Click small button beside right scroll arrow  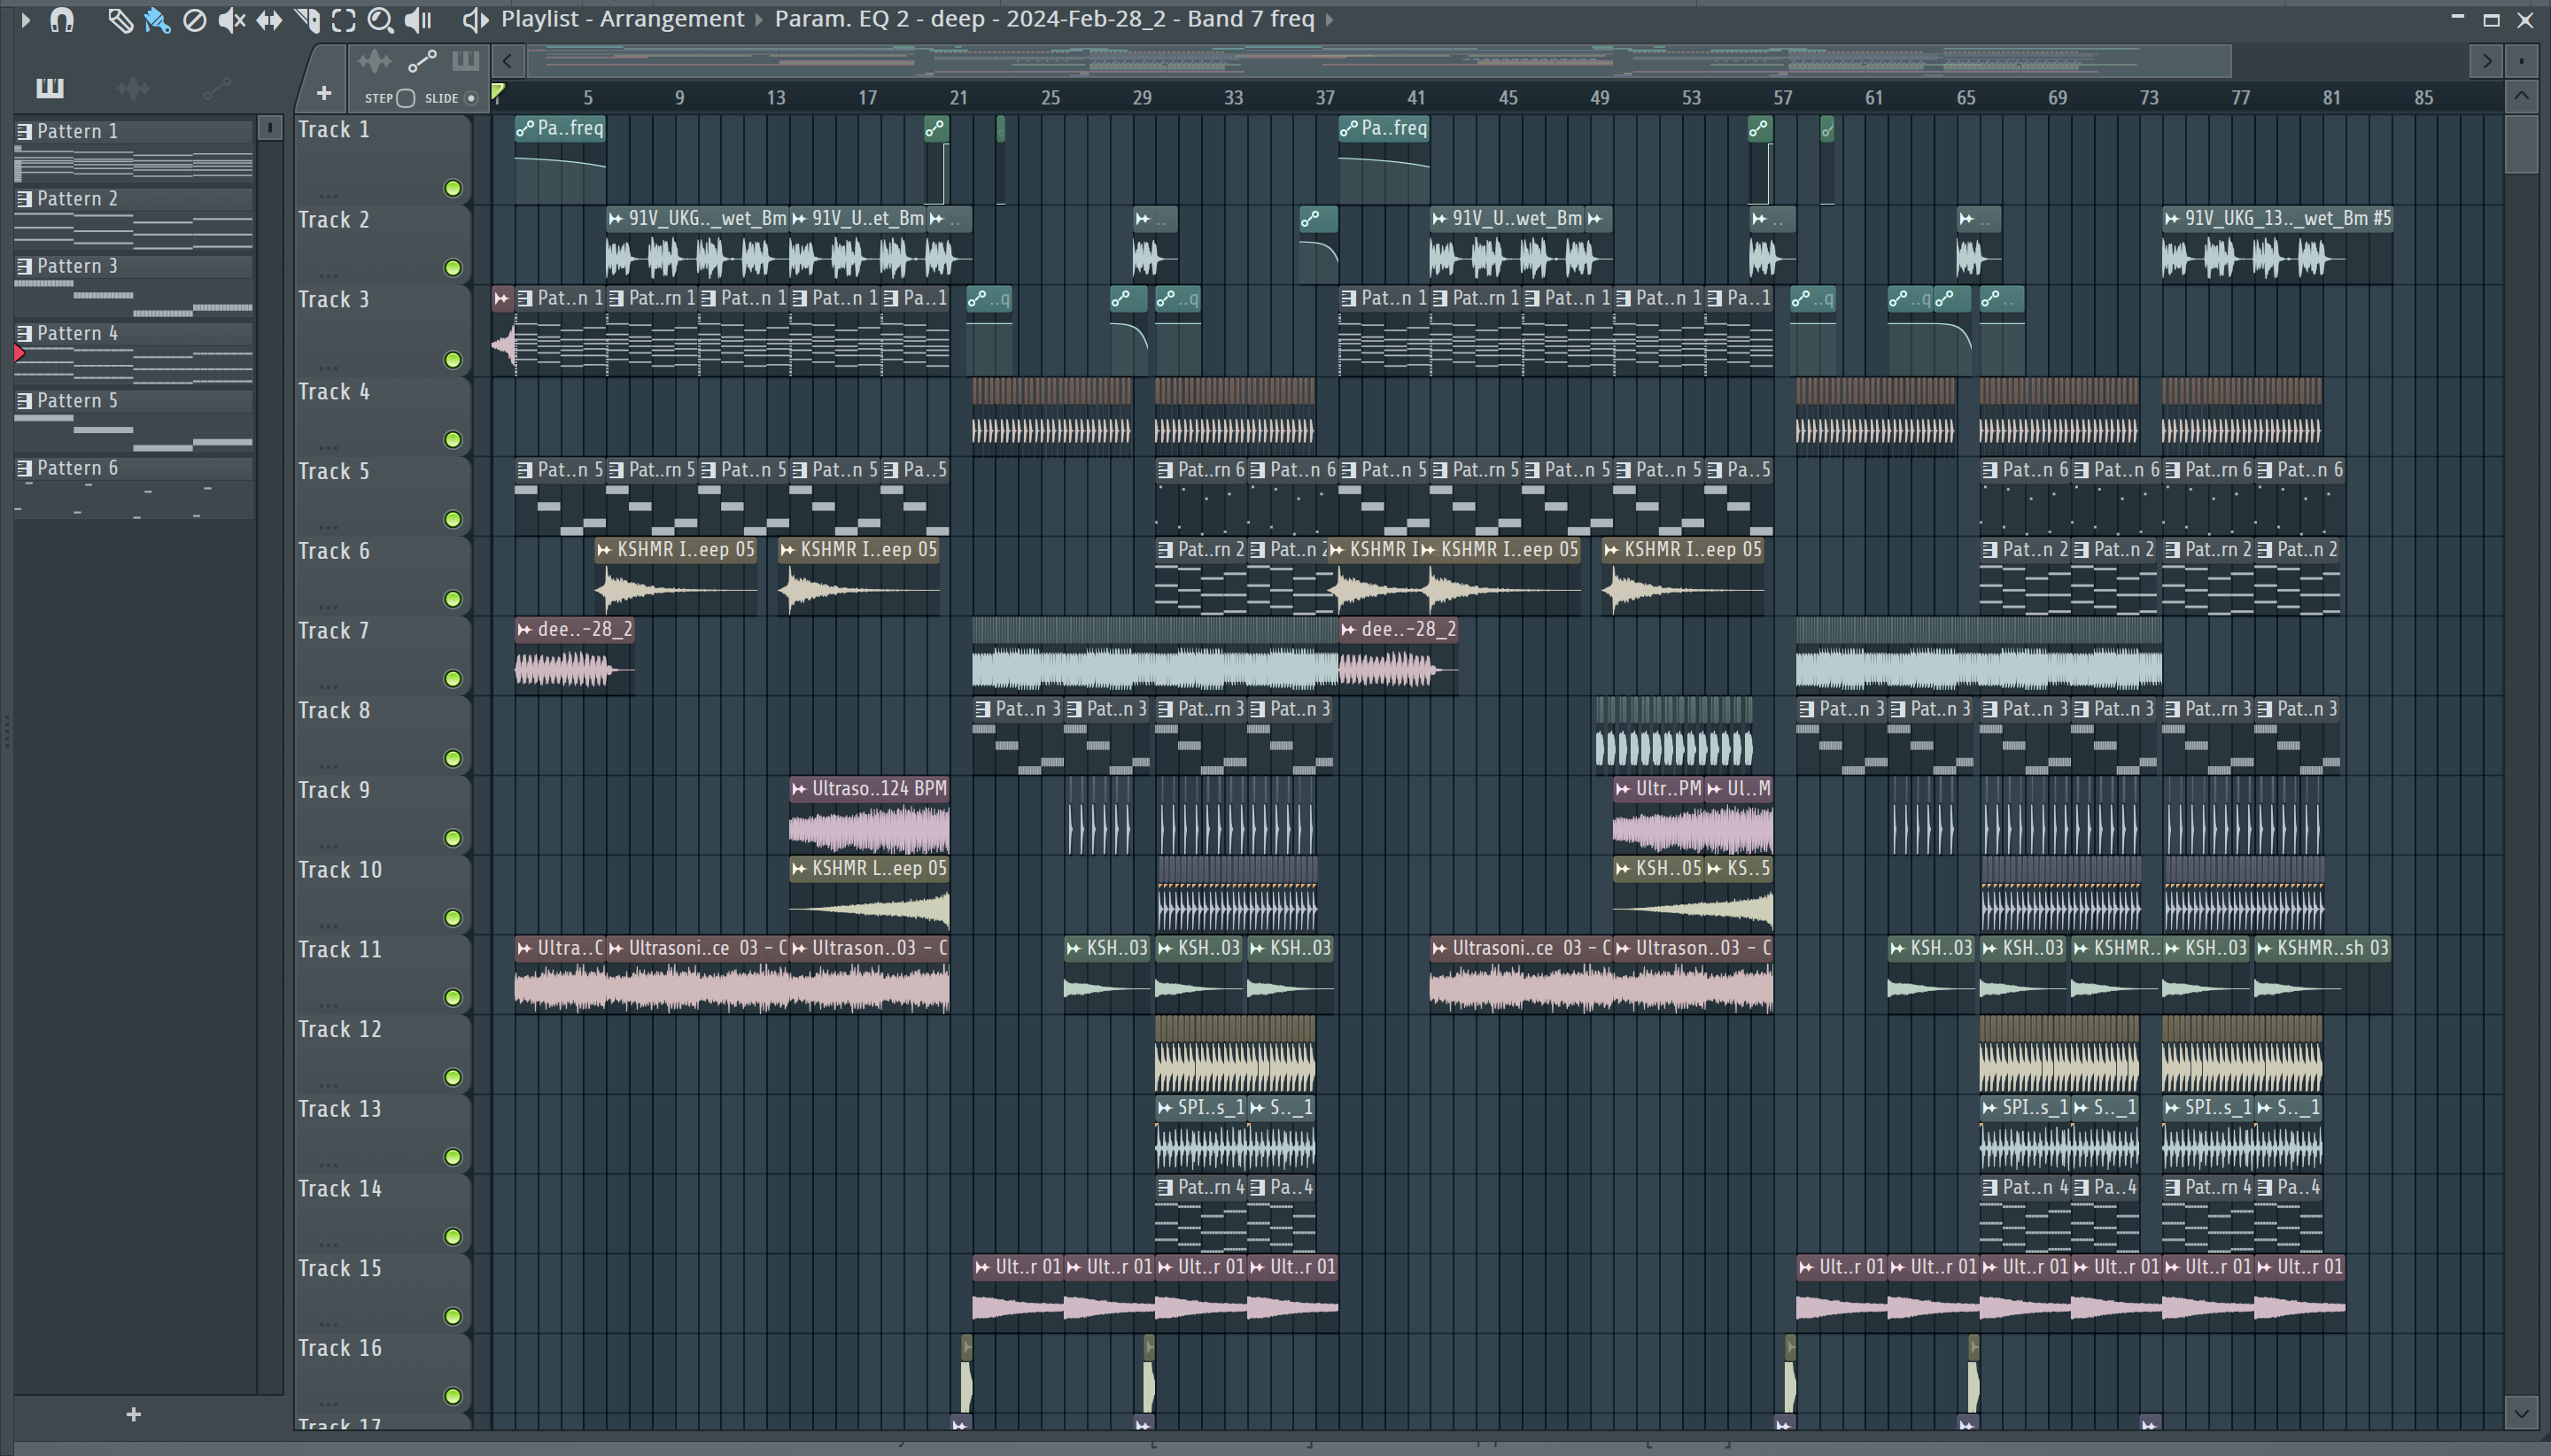pyautogui.click(x=2523, y=61)
